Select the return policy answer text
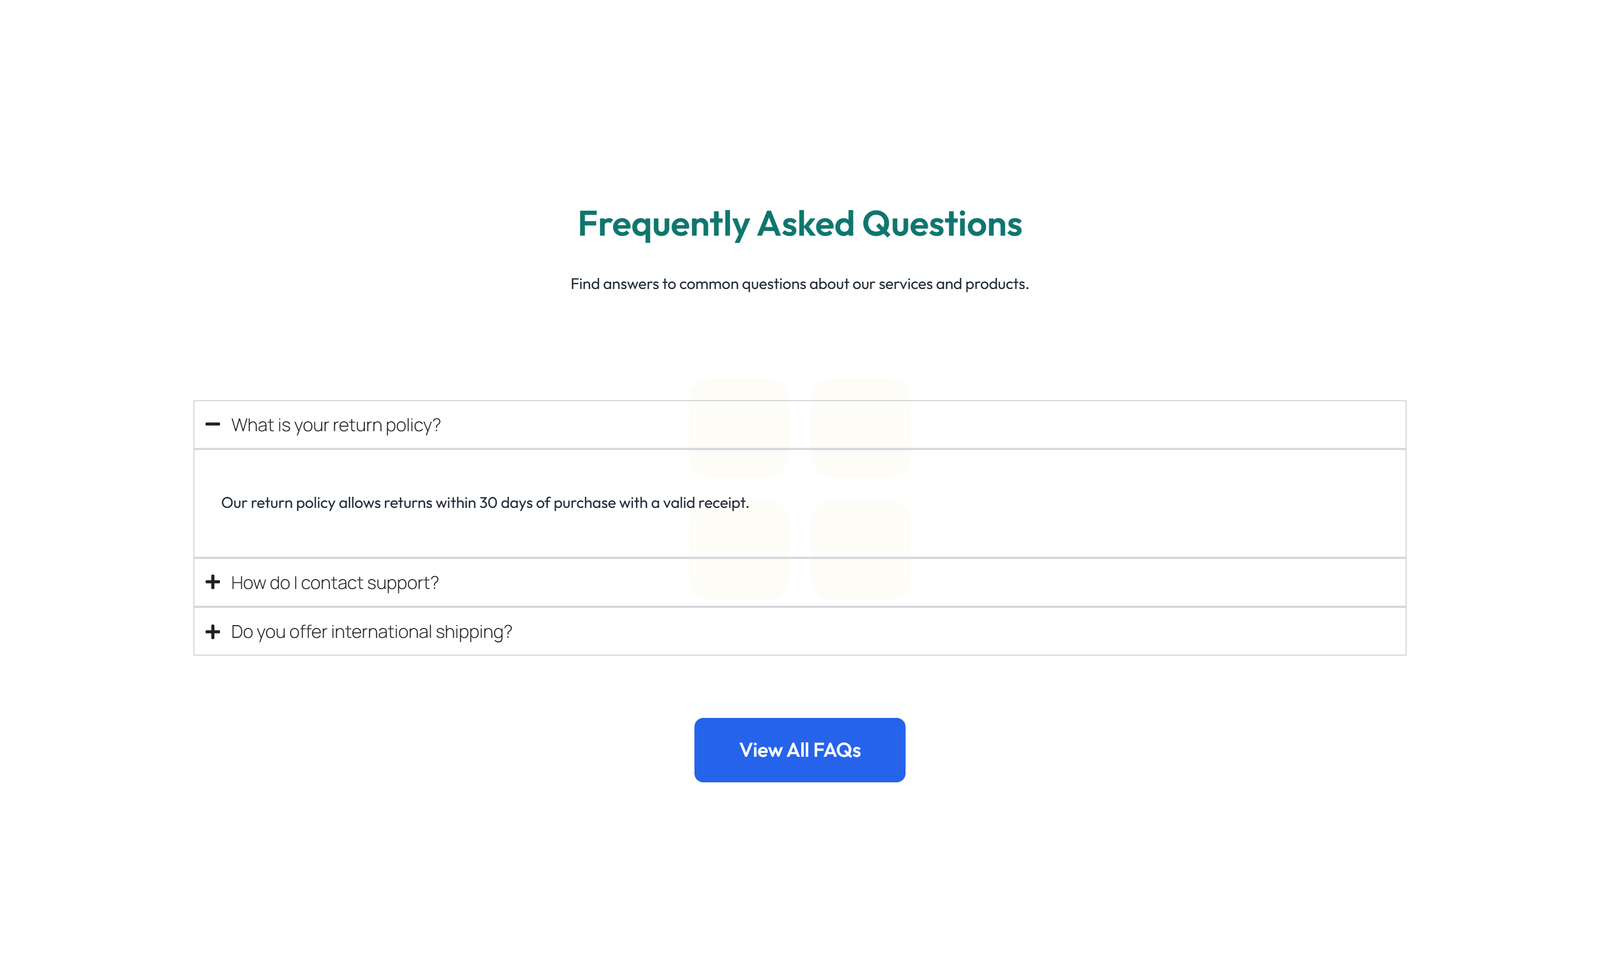1600x978 pixels. point(485,503)
